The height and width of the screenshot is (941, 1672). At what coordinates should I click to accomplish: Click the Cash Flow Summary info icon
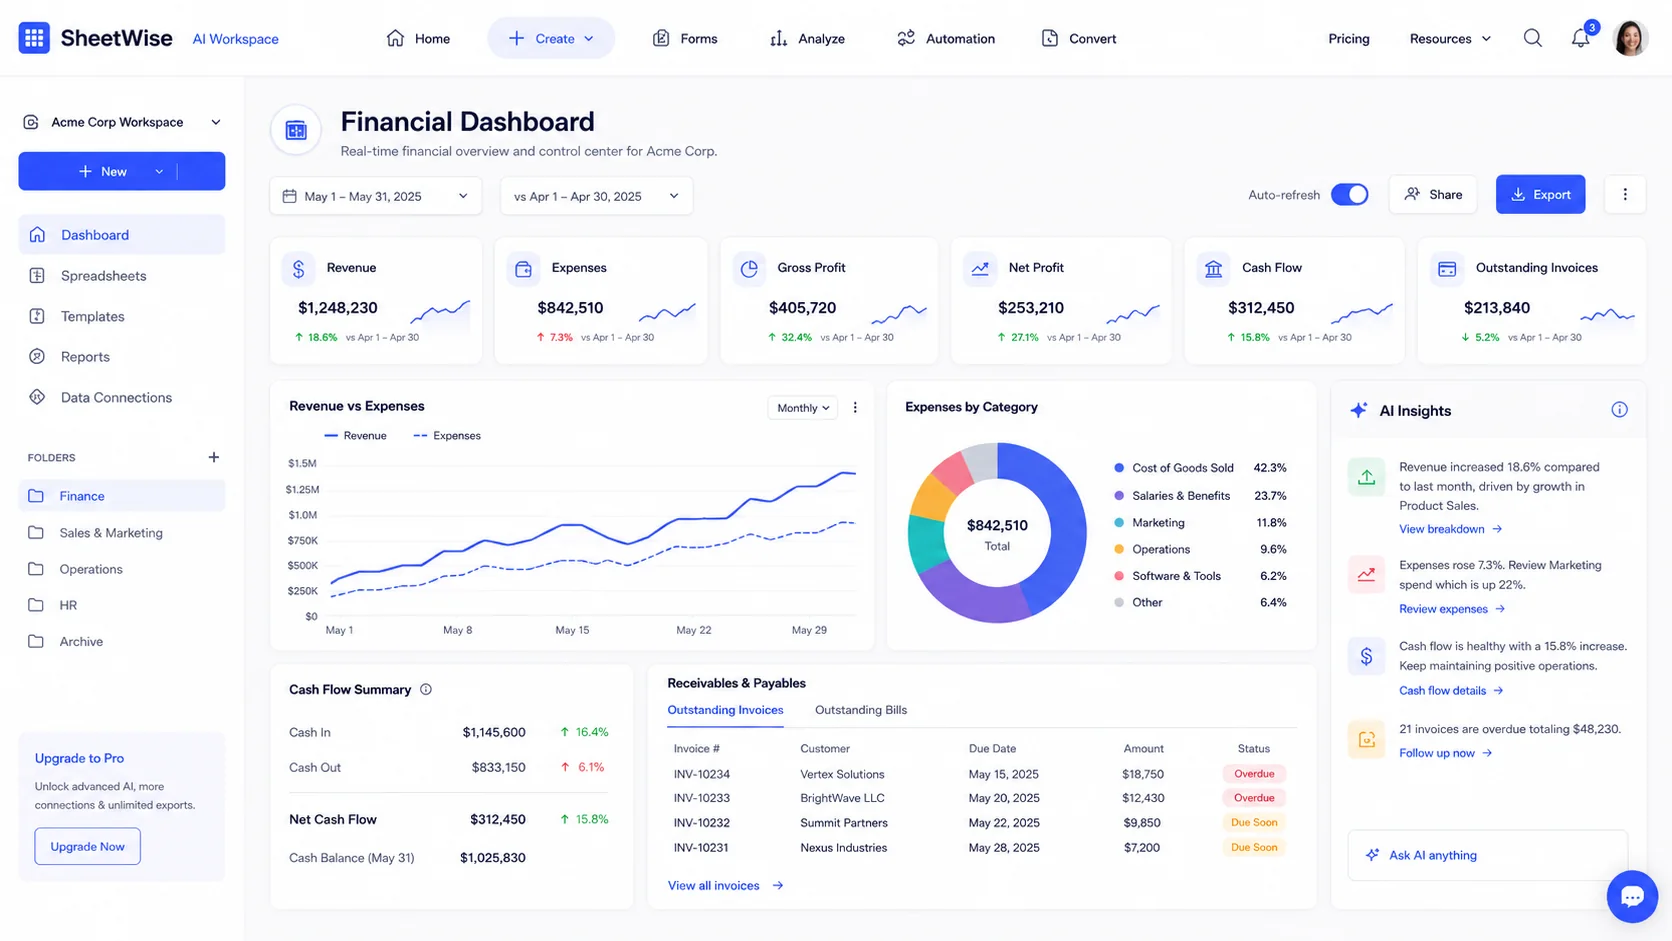click(426, 689)
